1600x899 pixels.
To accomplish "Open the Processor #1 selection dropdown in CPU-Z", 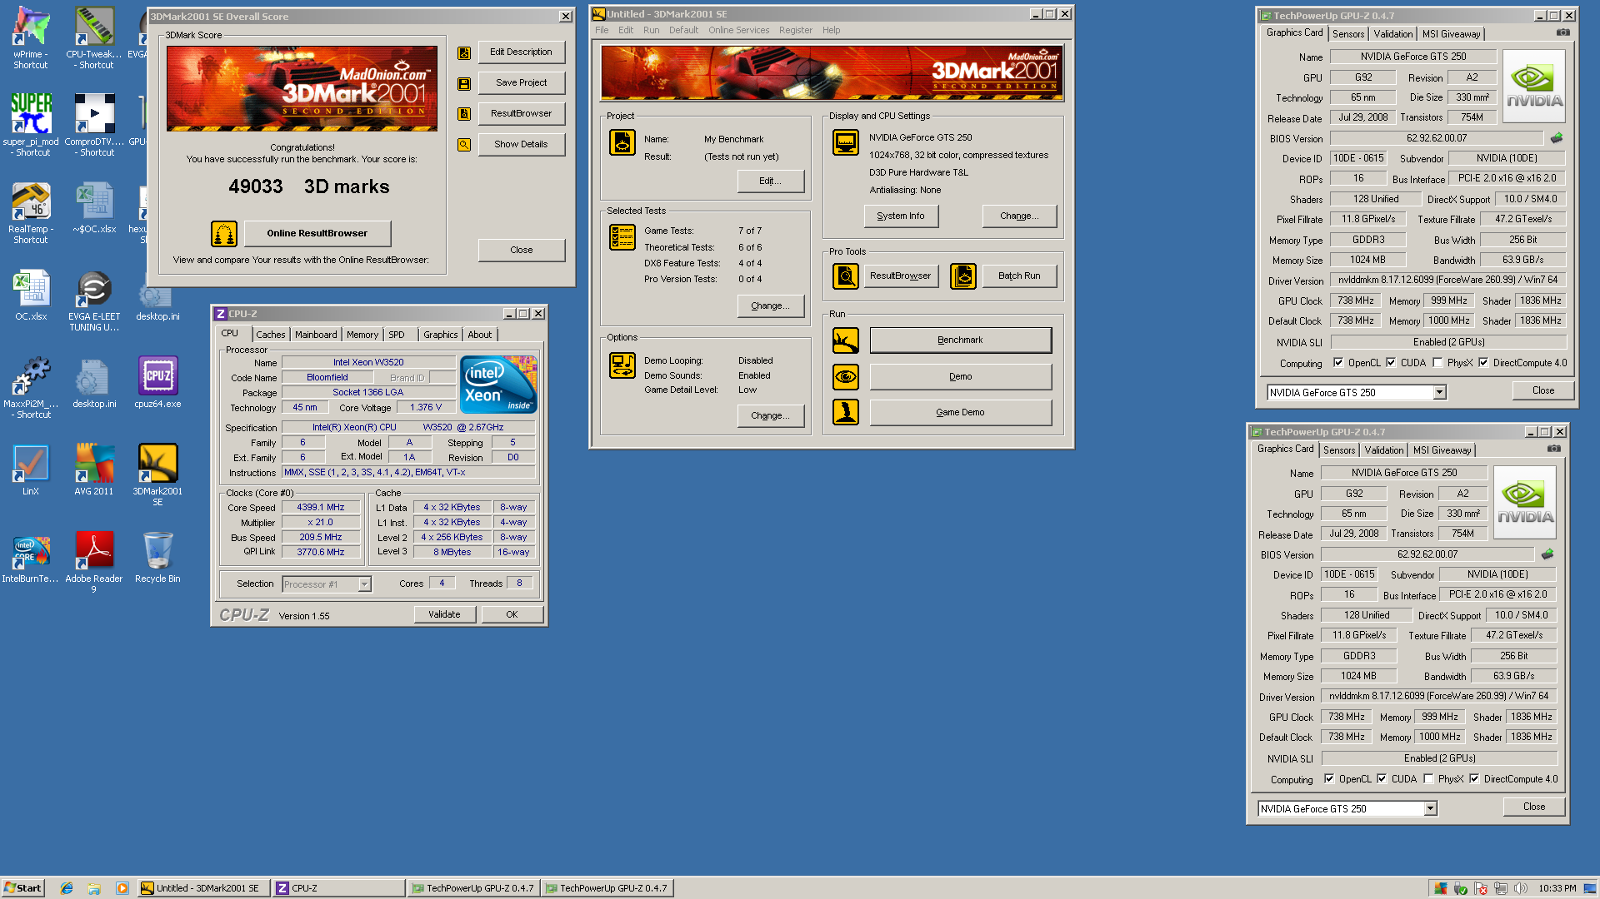I will (x=364, y=584).
